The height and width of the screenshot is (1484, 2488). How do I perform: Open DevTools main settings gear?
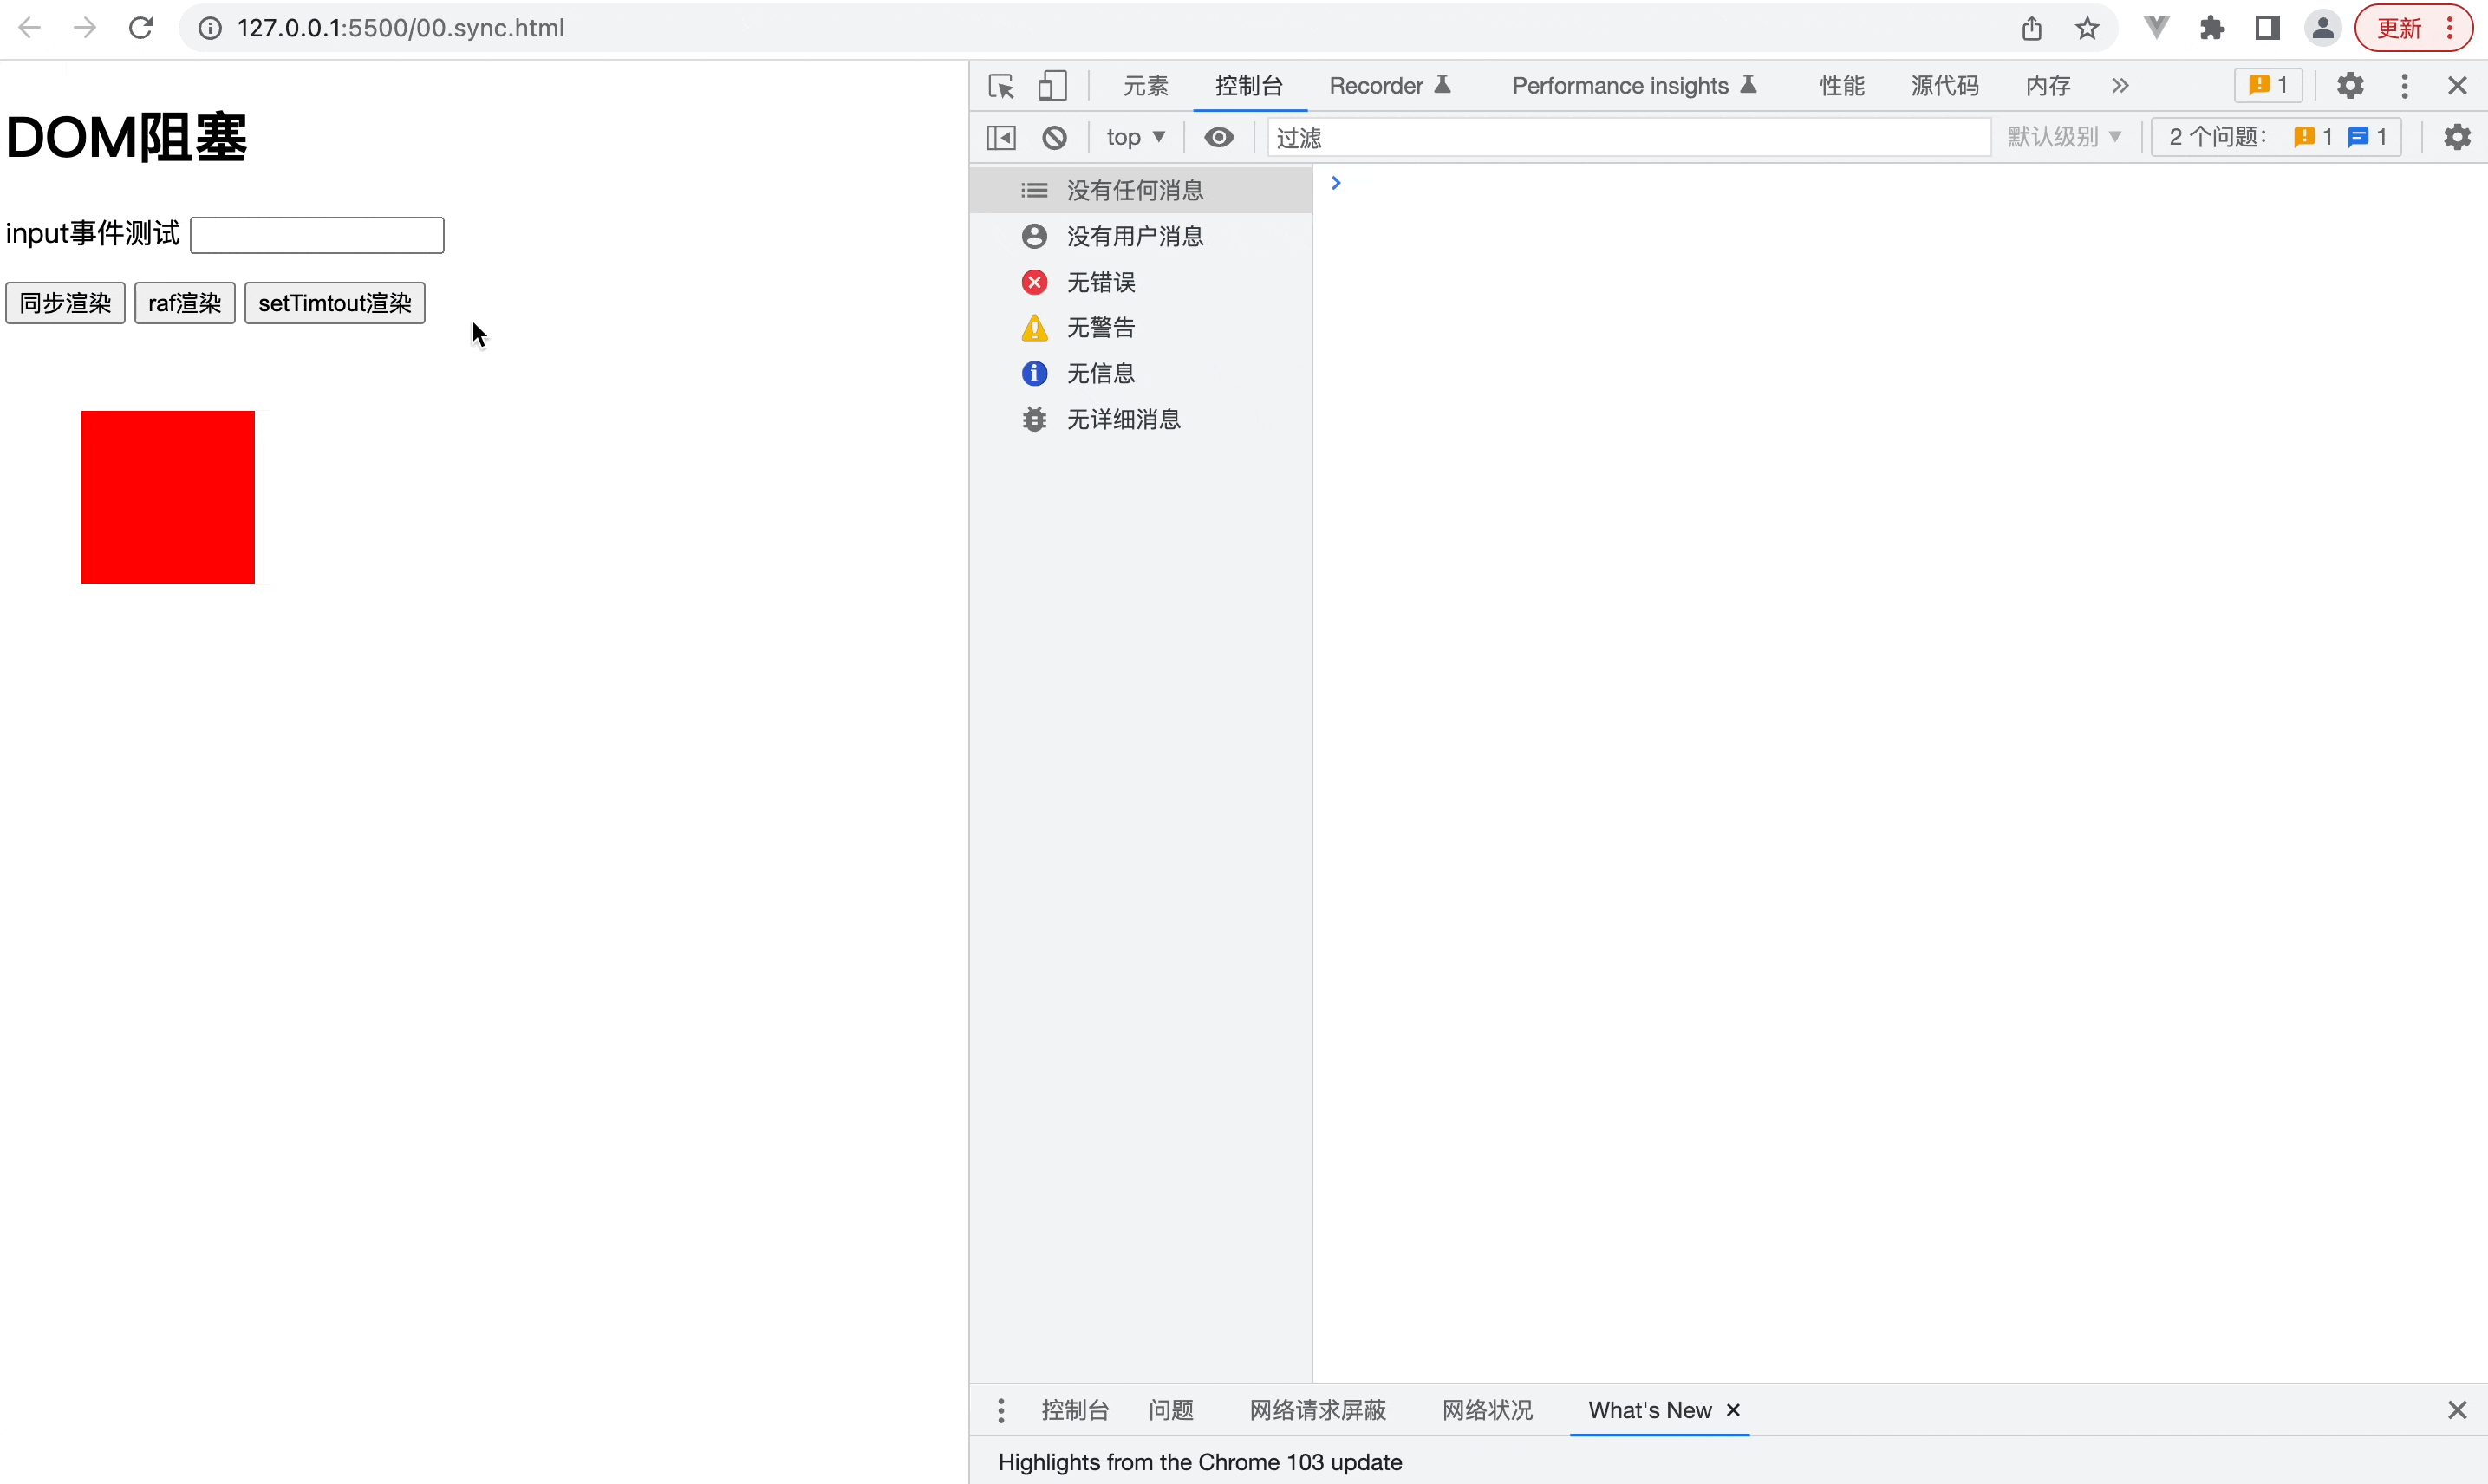[x=2350, y=86]
